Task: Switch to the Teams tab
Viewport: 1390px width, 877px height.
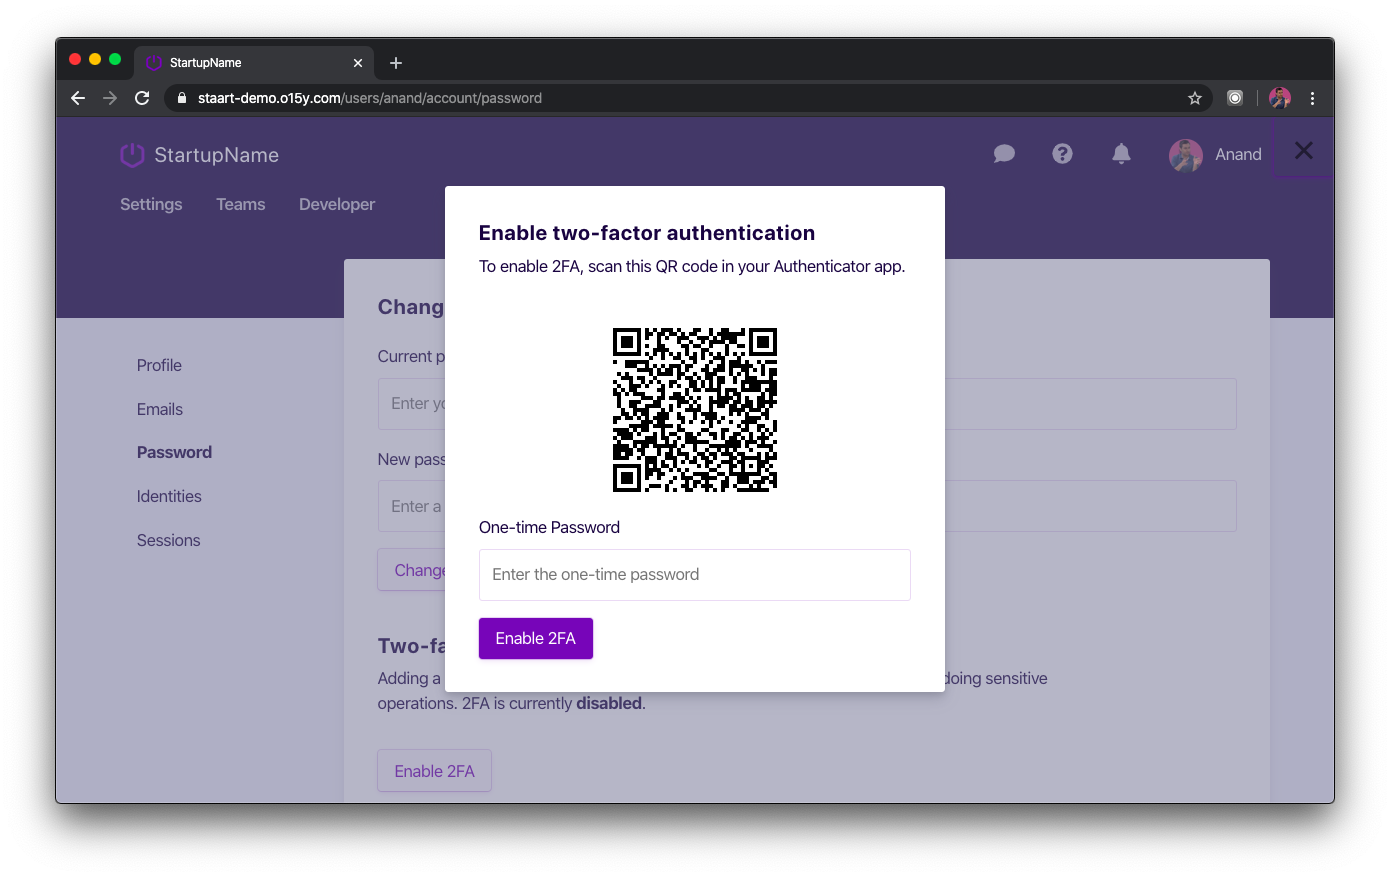Action: click(240, 204)
